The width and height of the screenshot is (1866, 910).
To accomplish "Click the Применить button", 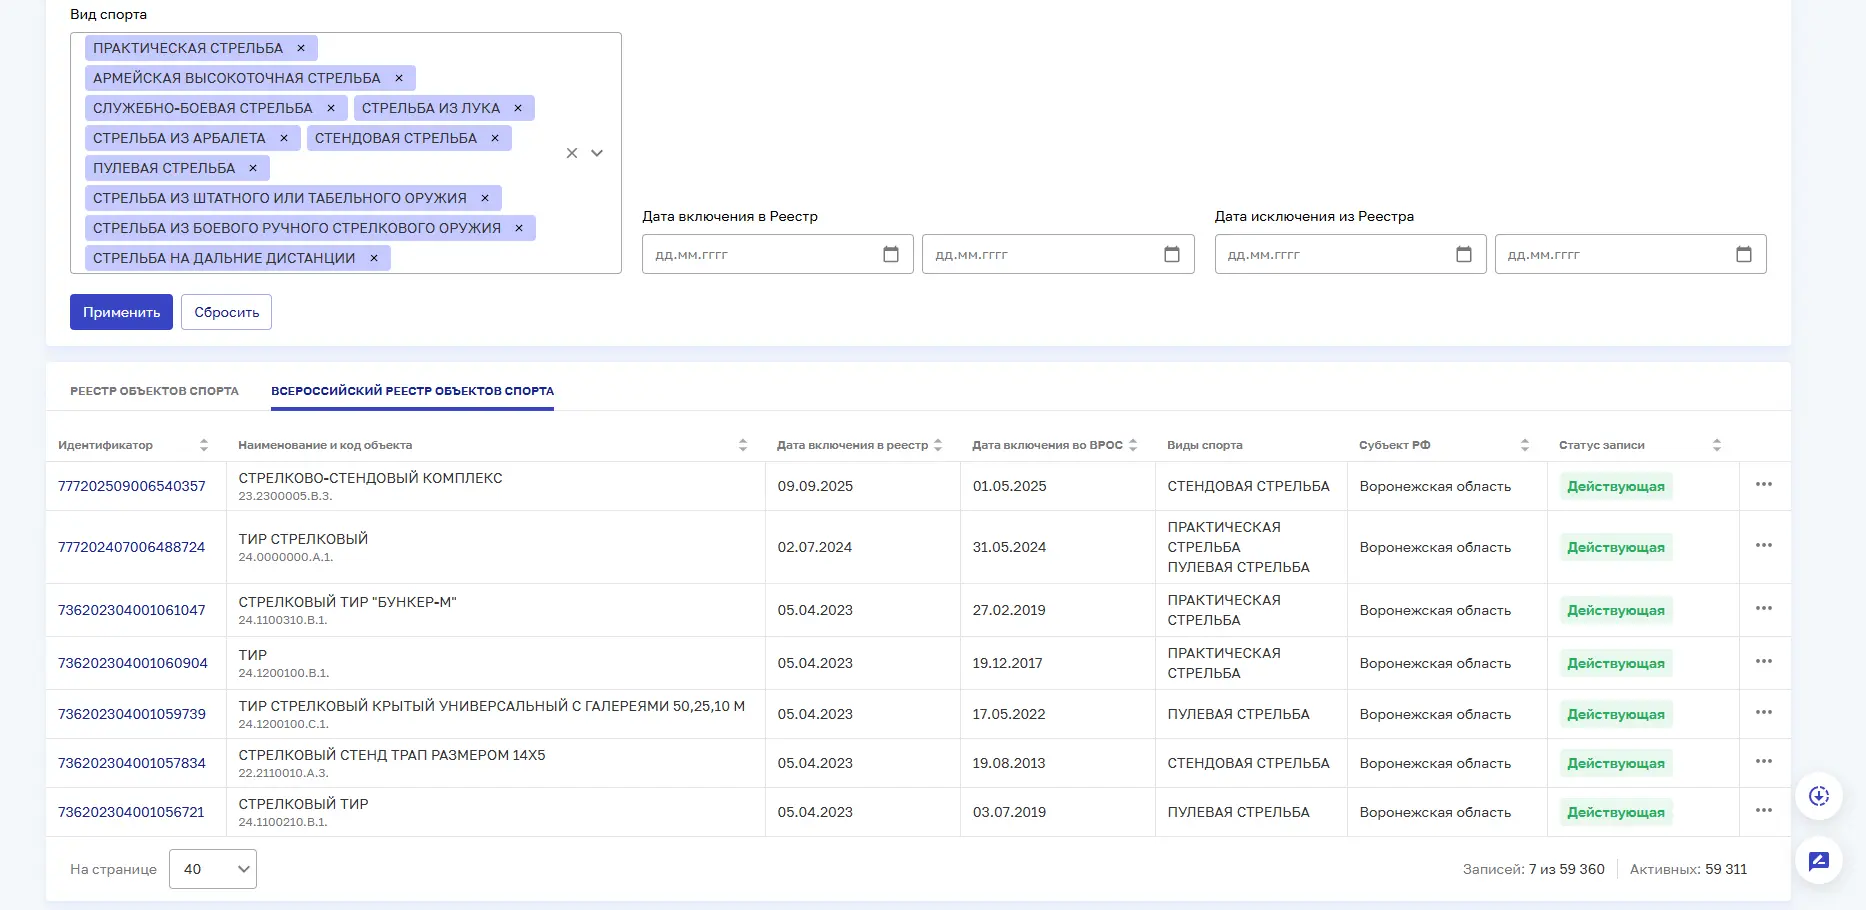I will coord(121,312).
